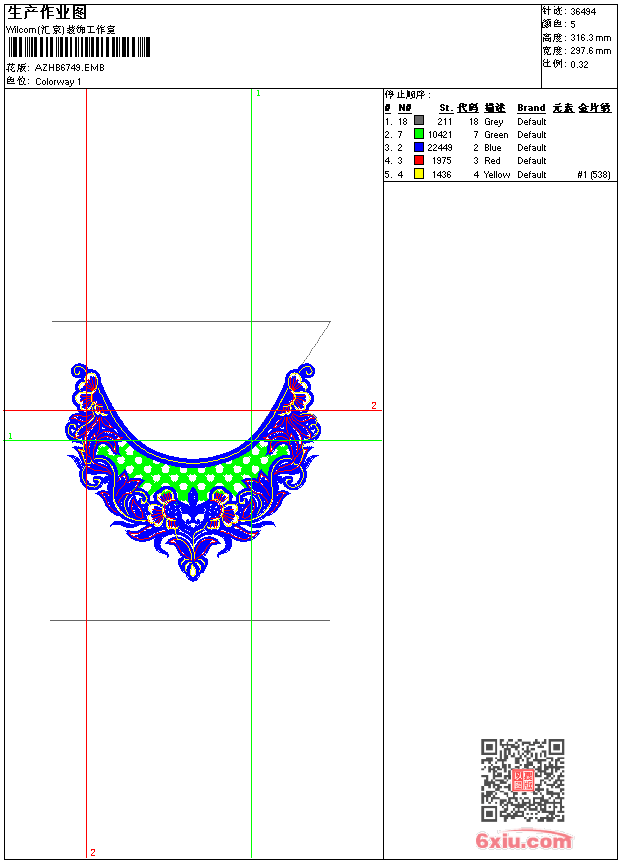Select the Yellow row's #1 (538) sequin entry
The image size is (620, 860).
coord(594,175)
